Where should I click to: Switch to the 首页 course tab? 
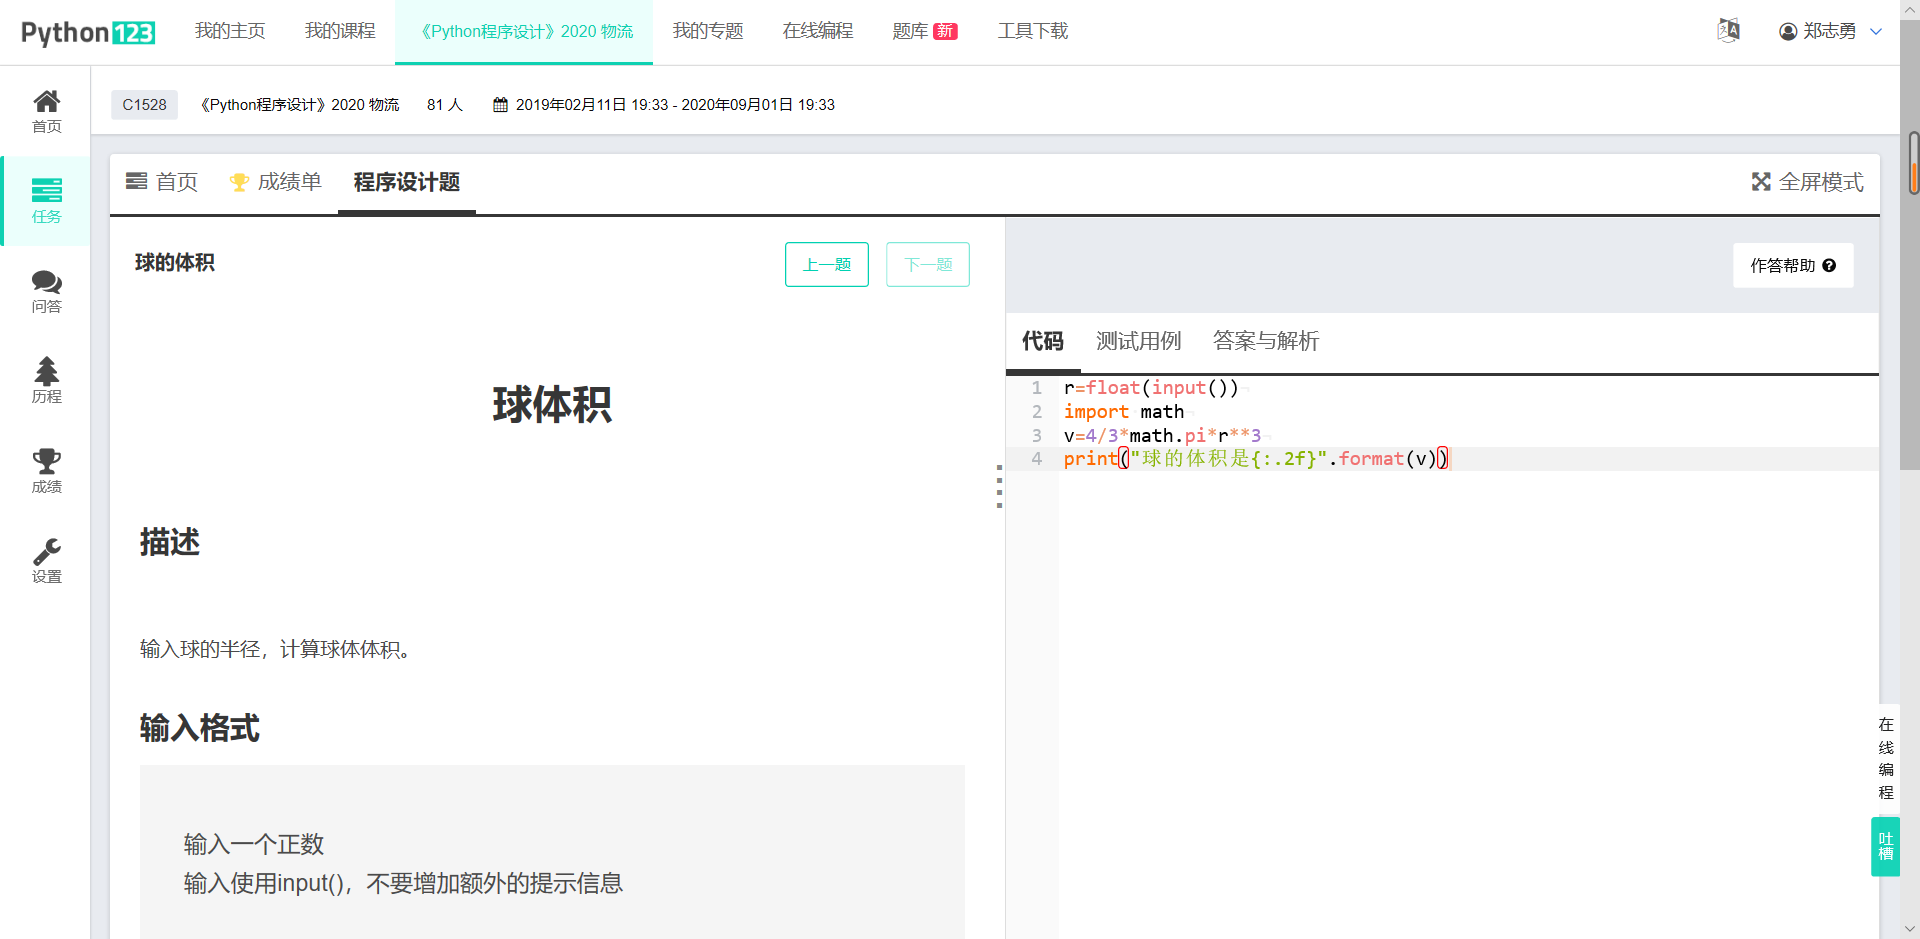click(x=162, y=182)
